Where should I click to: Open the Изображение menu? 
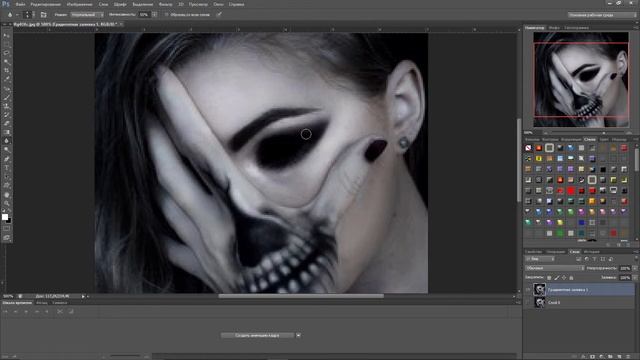pos(79,4)
